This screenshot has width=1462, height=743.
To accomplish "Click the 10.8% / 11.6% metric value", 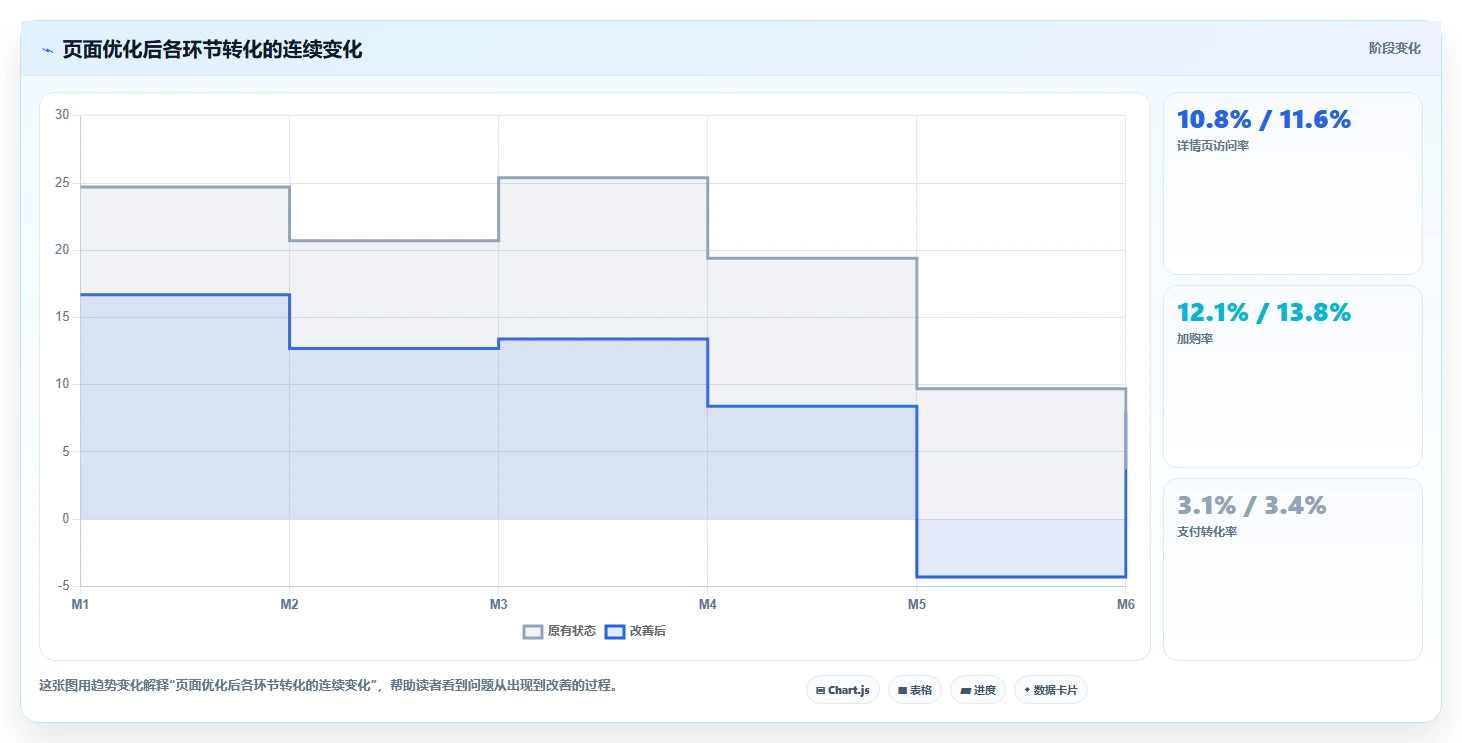I will [x=1264, y=120].
